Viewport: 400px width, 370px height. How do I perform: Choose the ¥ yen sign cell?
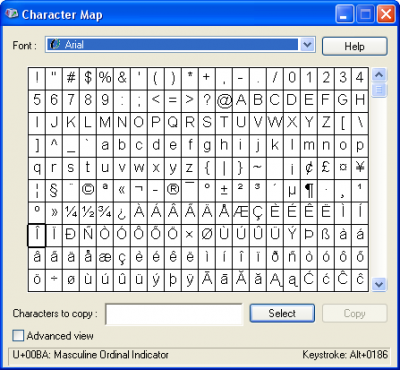click(x=360, y=168)
